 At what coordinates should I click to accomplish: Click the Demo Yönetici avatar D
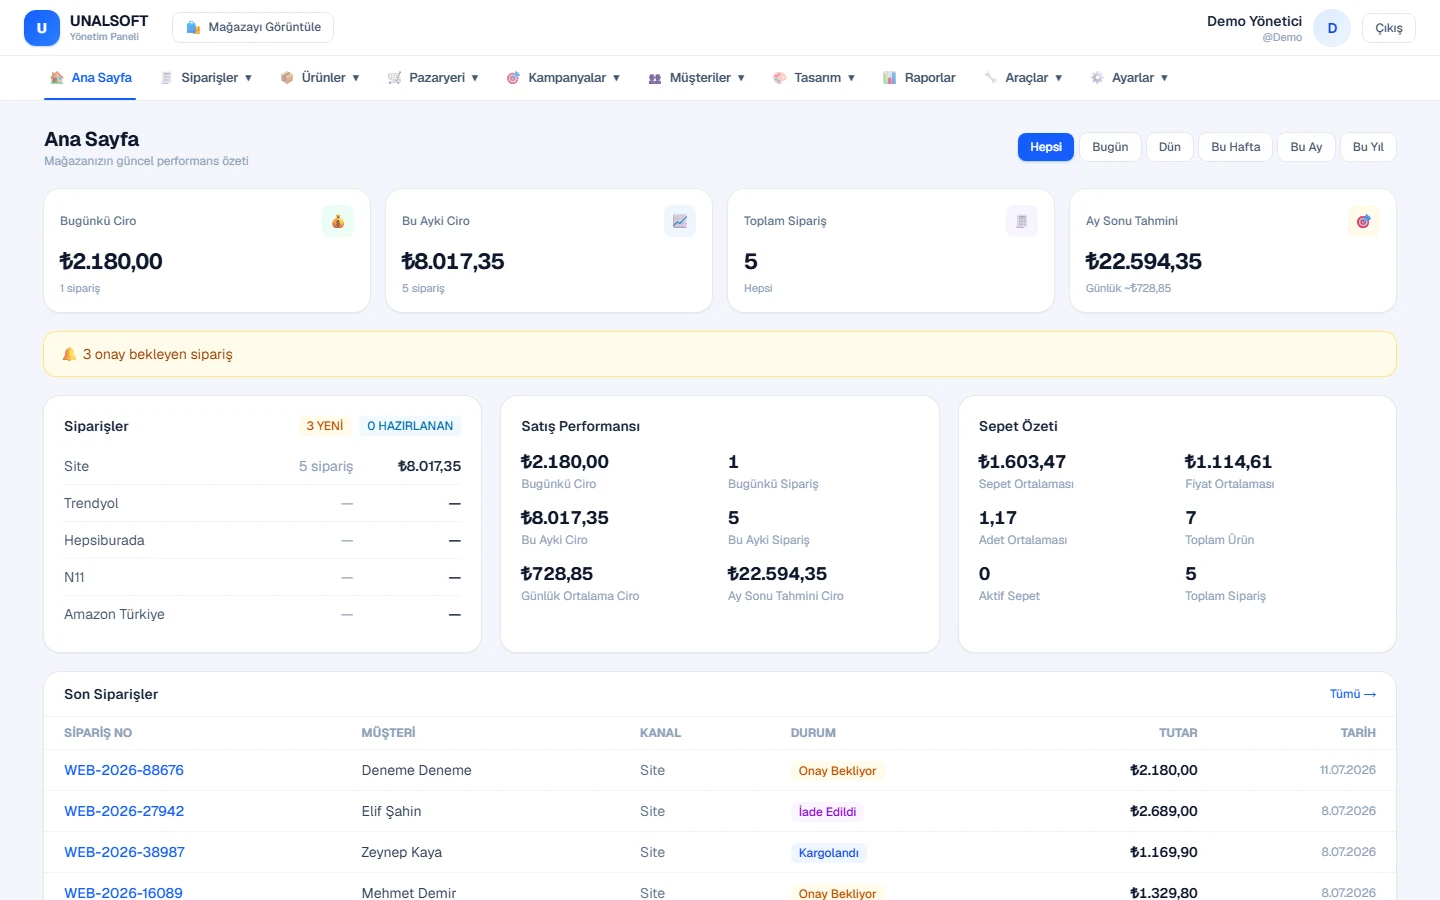[x=1332, y=28]
